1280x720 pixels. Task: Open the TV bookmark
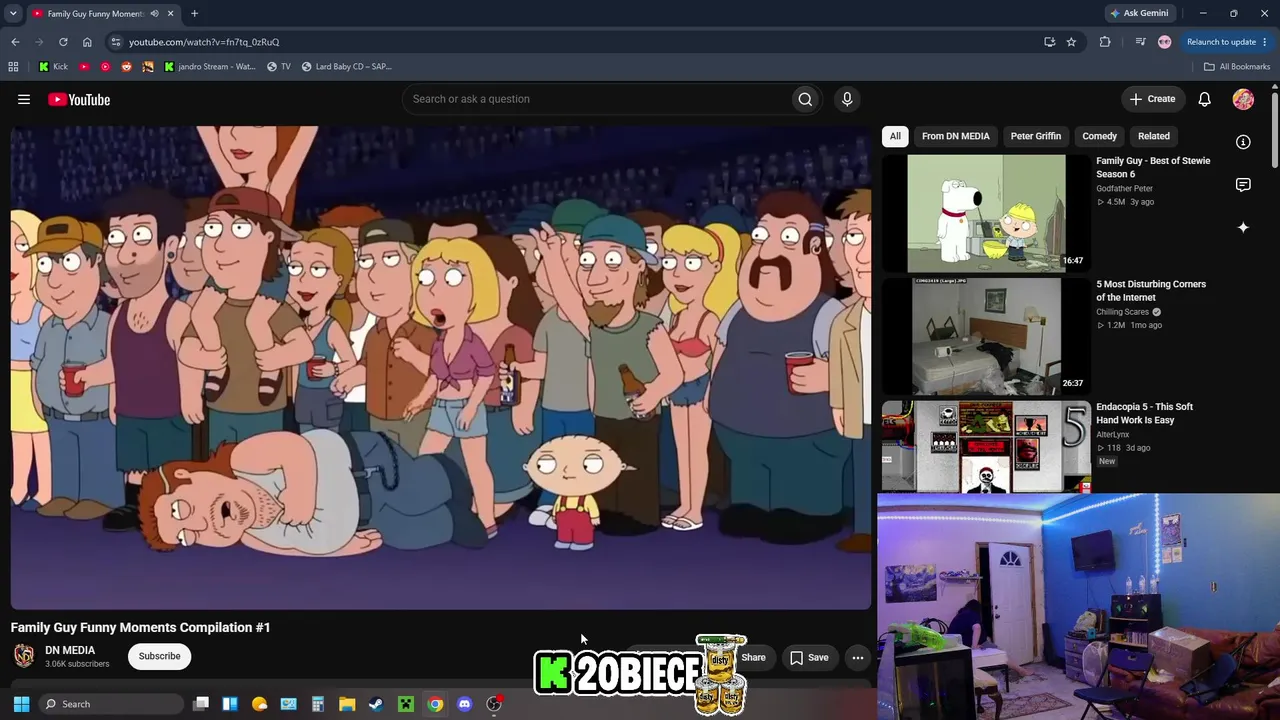point(279,67)
